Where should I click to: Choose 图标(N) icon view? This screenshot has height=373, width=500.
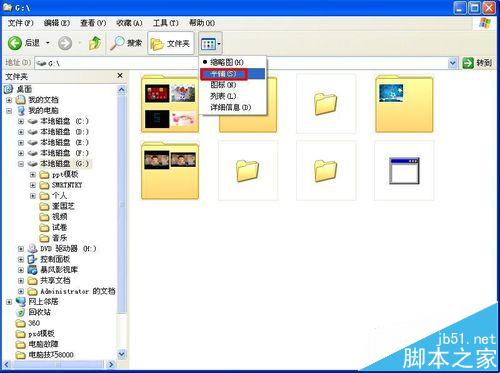pyautogui.click(x=232, y=85)
